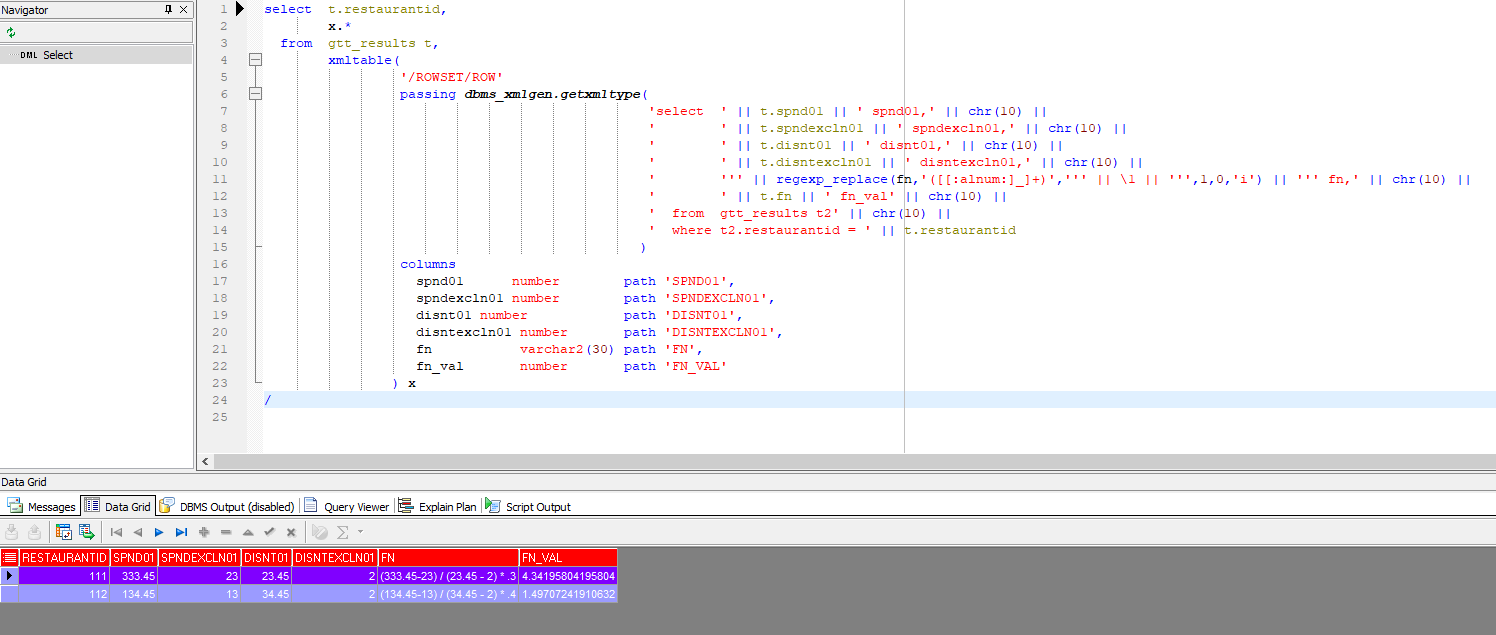Go to the next record in grid
Screen dimensions: 1496x635
click(x=159, y=532)
